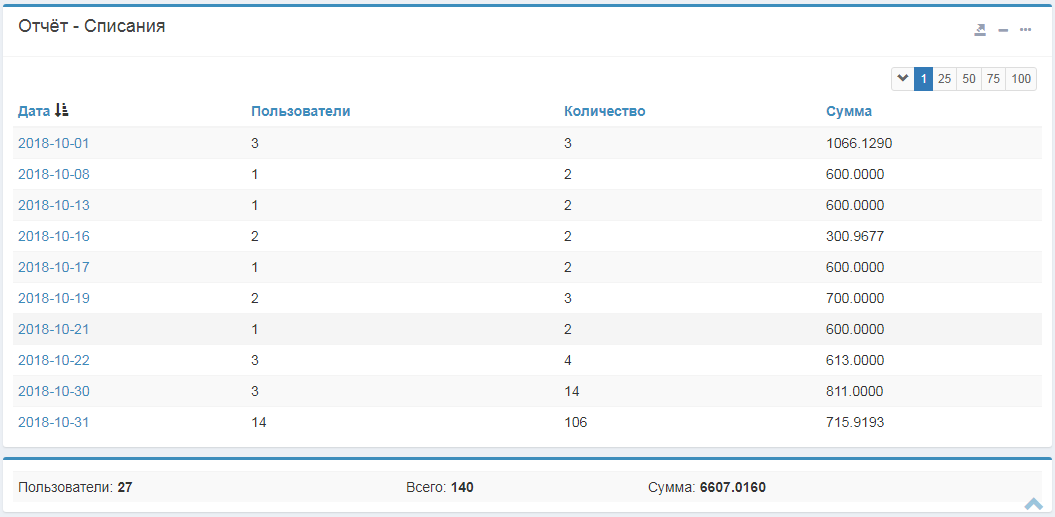Open report for 2018-10-16
This screenshot has height=517, width=1055.
click(x=53, y=236)
